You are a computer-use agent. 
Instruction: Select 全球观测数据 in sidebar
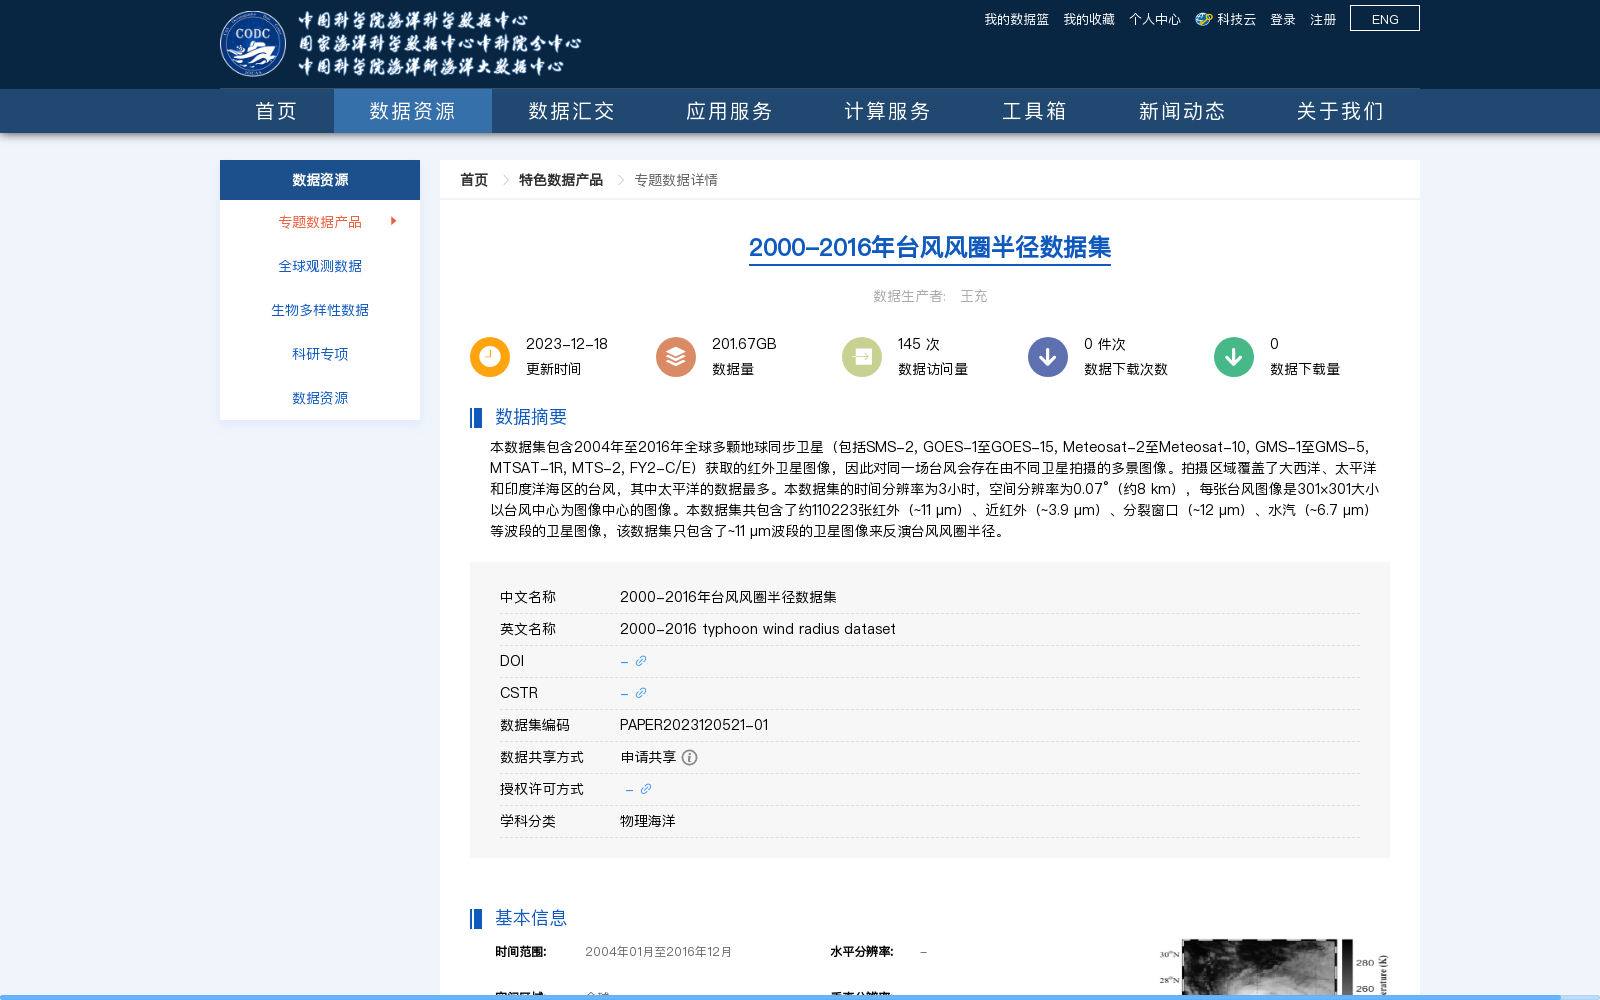coord(320,266)
